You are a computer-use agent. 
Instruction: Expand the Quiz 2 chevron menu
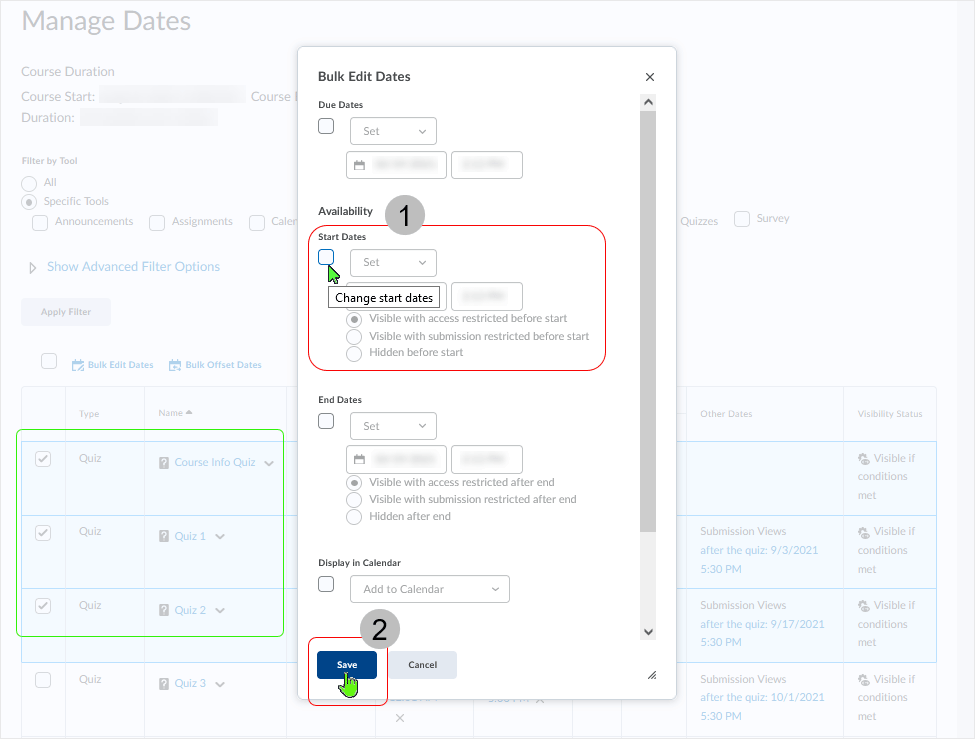[220, 611]
